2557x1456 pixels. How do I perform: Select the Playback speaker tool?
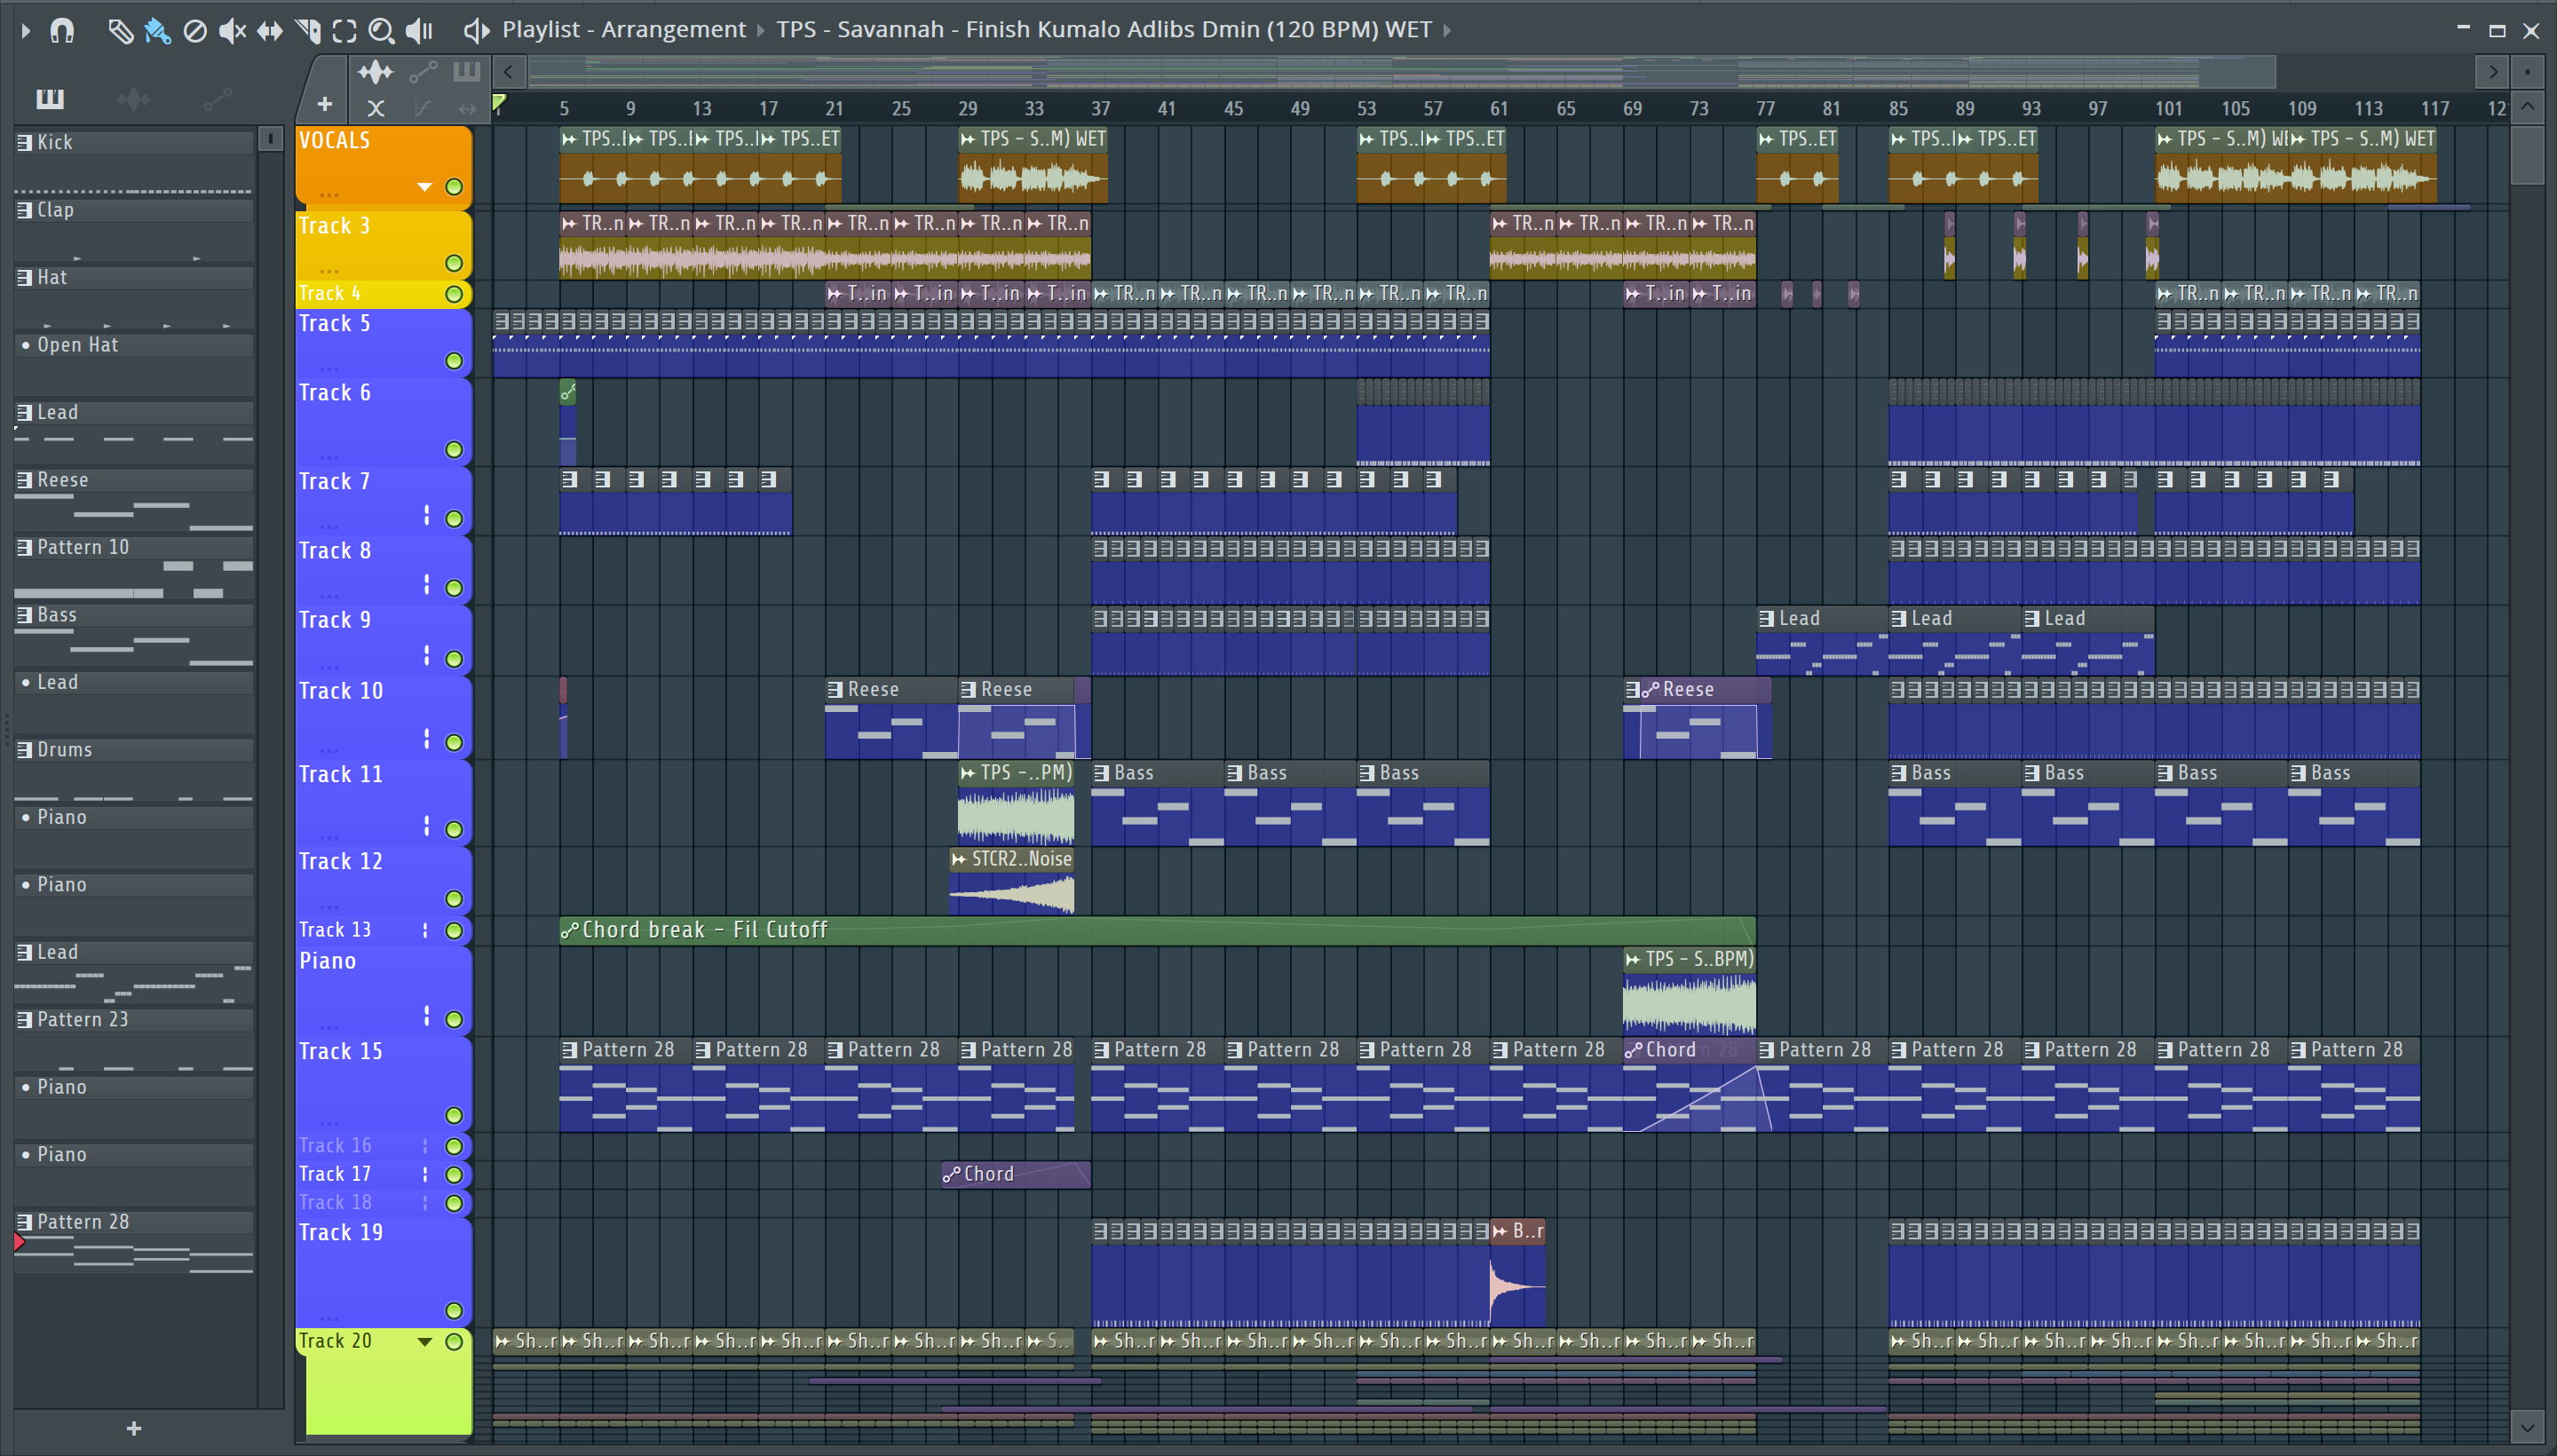(x=419, y=31)
